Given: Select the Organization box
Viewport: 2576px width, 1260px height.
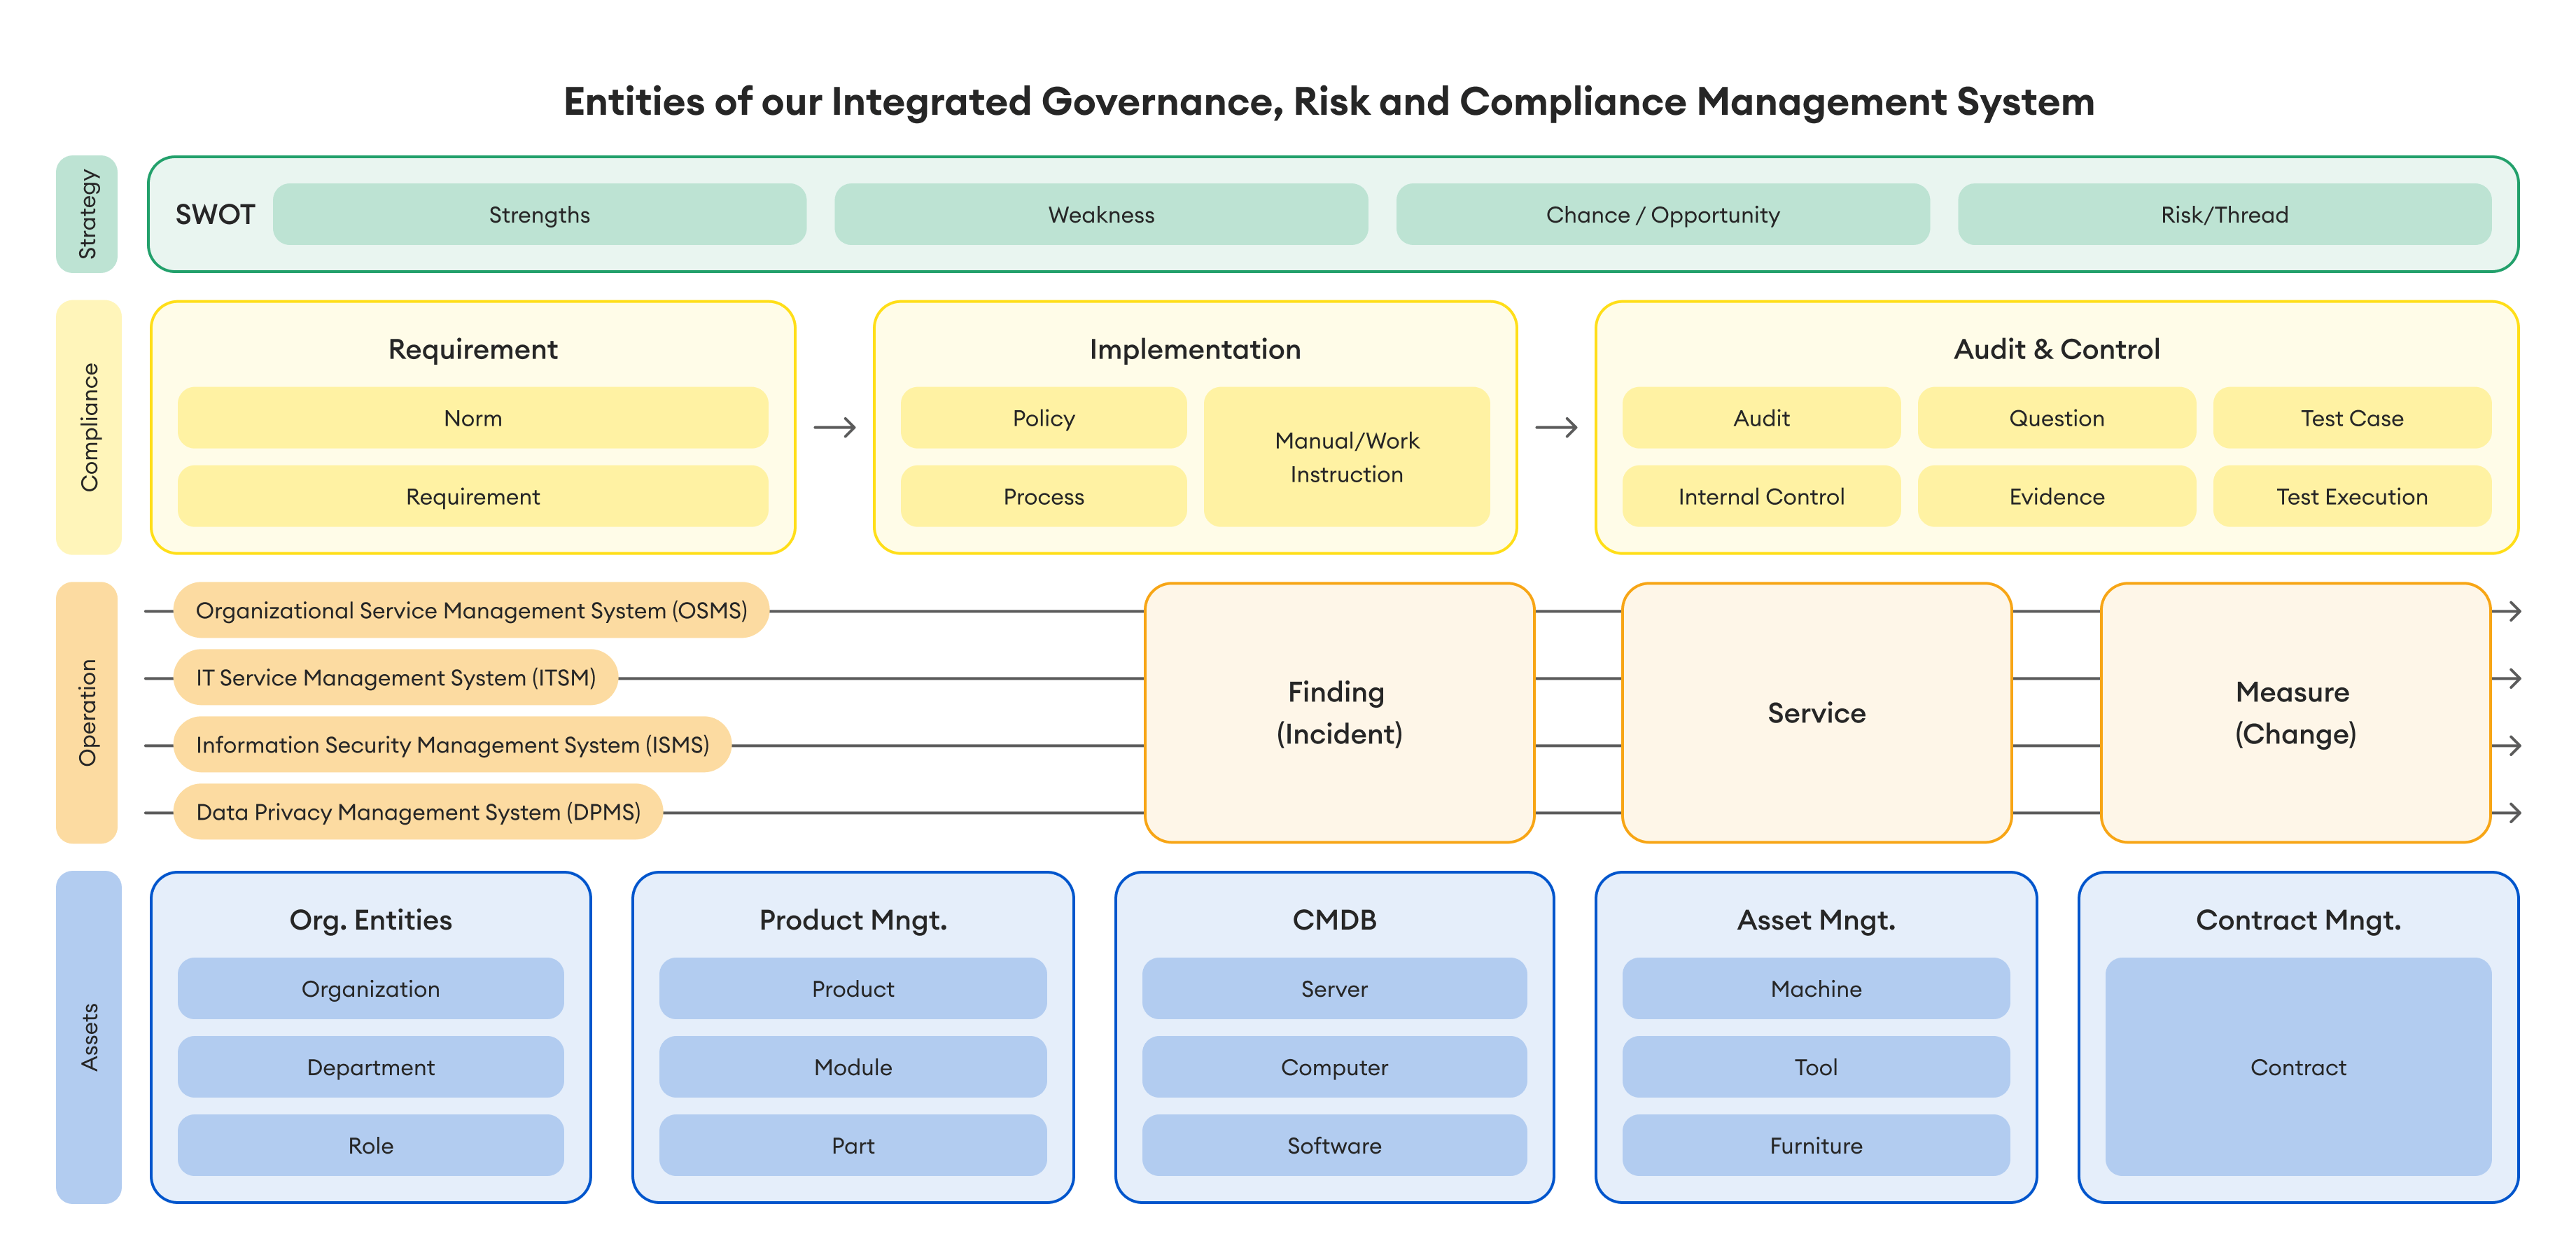Looking at the screenshot, I should pyautogui.click(x=370, y=988).
